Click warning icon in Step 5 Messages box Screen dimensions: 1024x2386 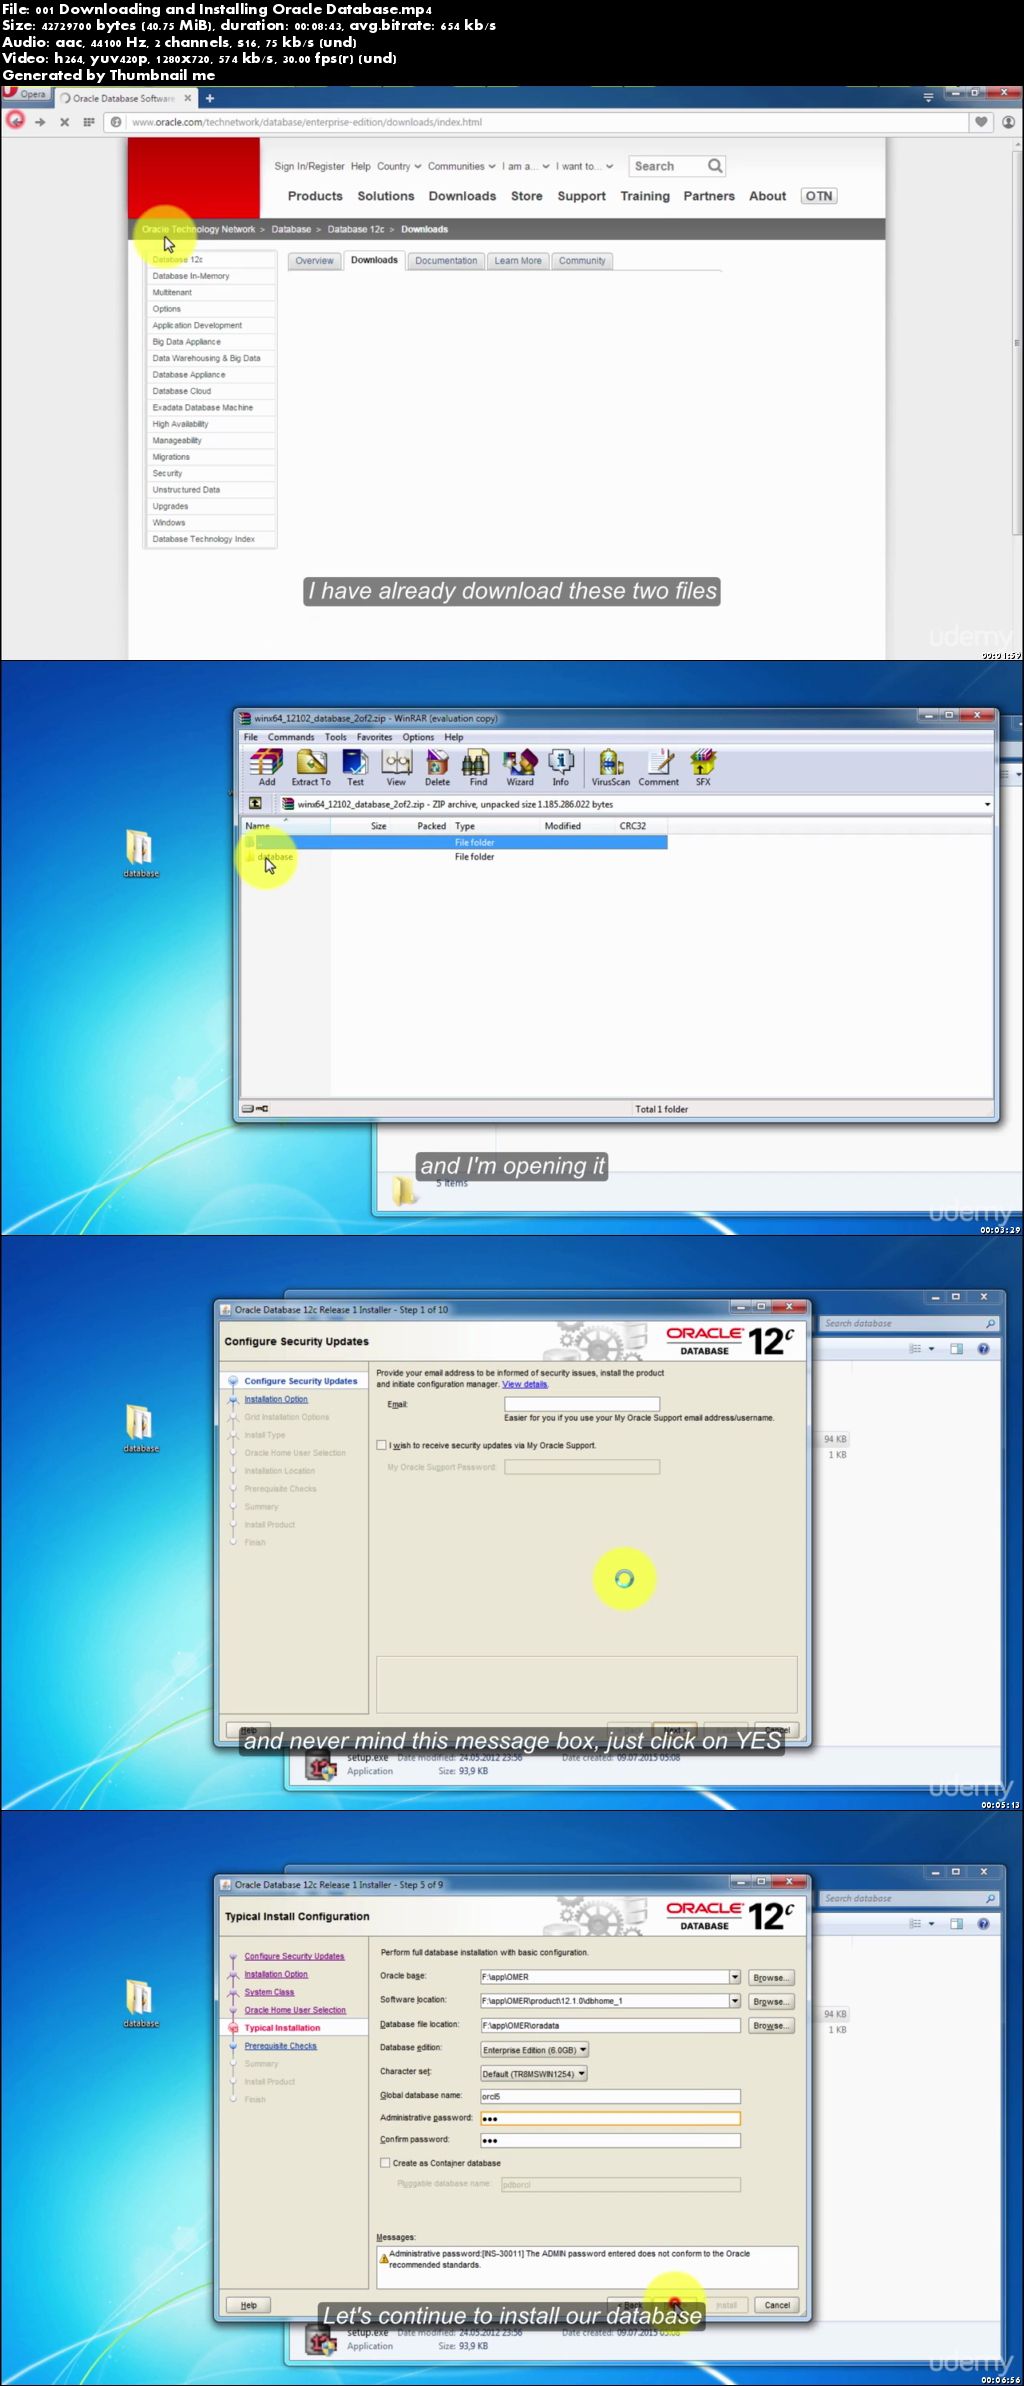point(383,2259)
